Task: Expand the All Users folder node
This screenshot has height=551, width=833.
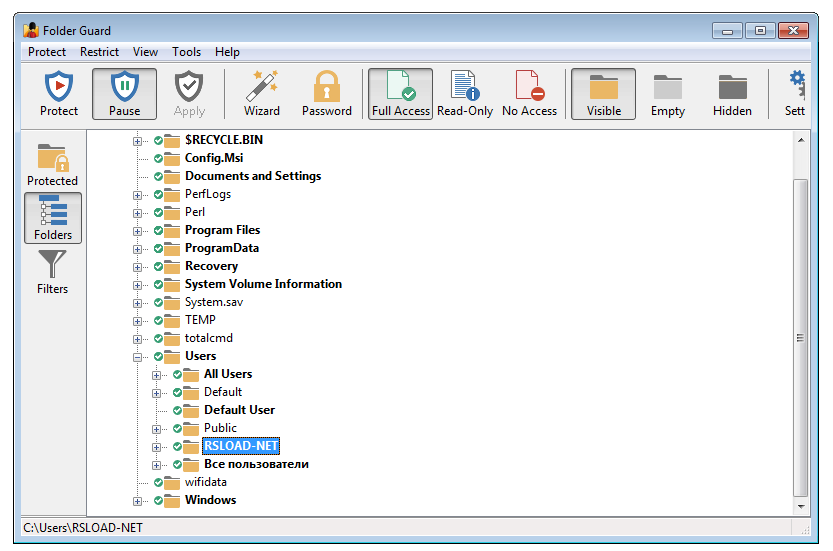Action: 156,375
